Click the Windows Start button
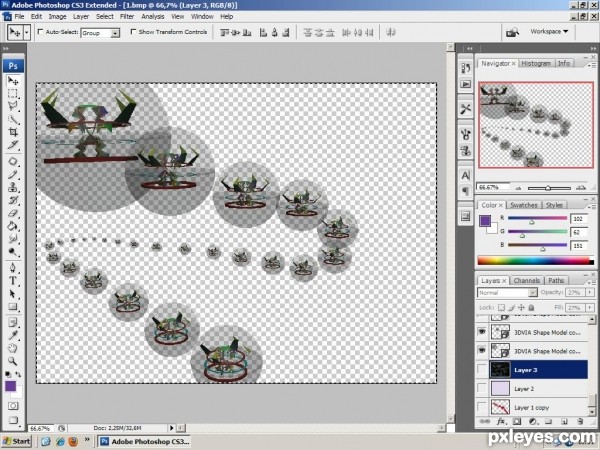 click(x=17, y=441)
